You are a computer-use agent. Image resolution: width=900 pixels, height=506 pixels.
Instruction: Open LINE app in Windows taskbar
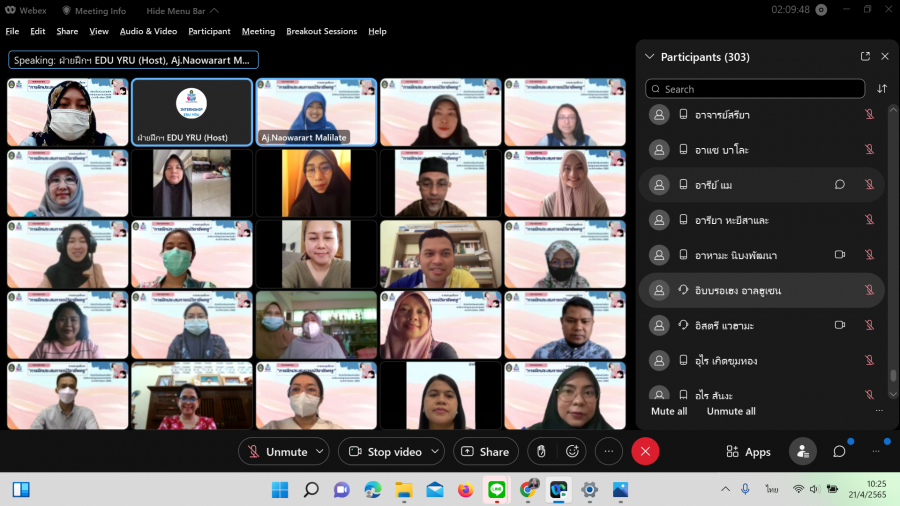[x=496, y=489]
